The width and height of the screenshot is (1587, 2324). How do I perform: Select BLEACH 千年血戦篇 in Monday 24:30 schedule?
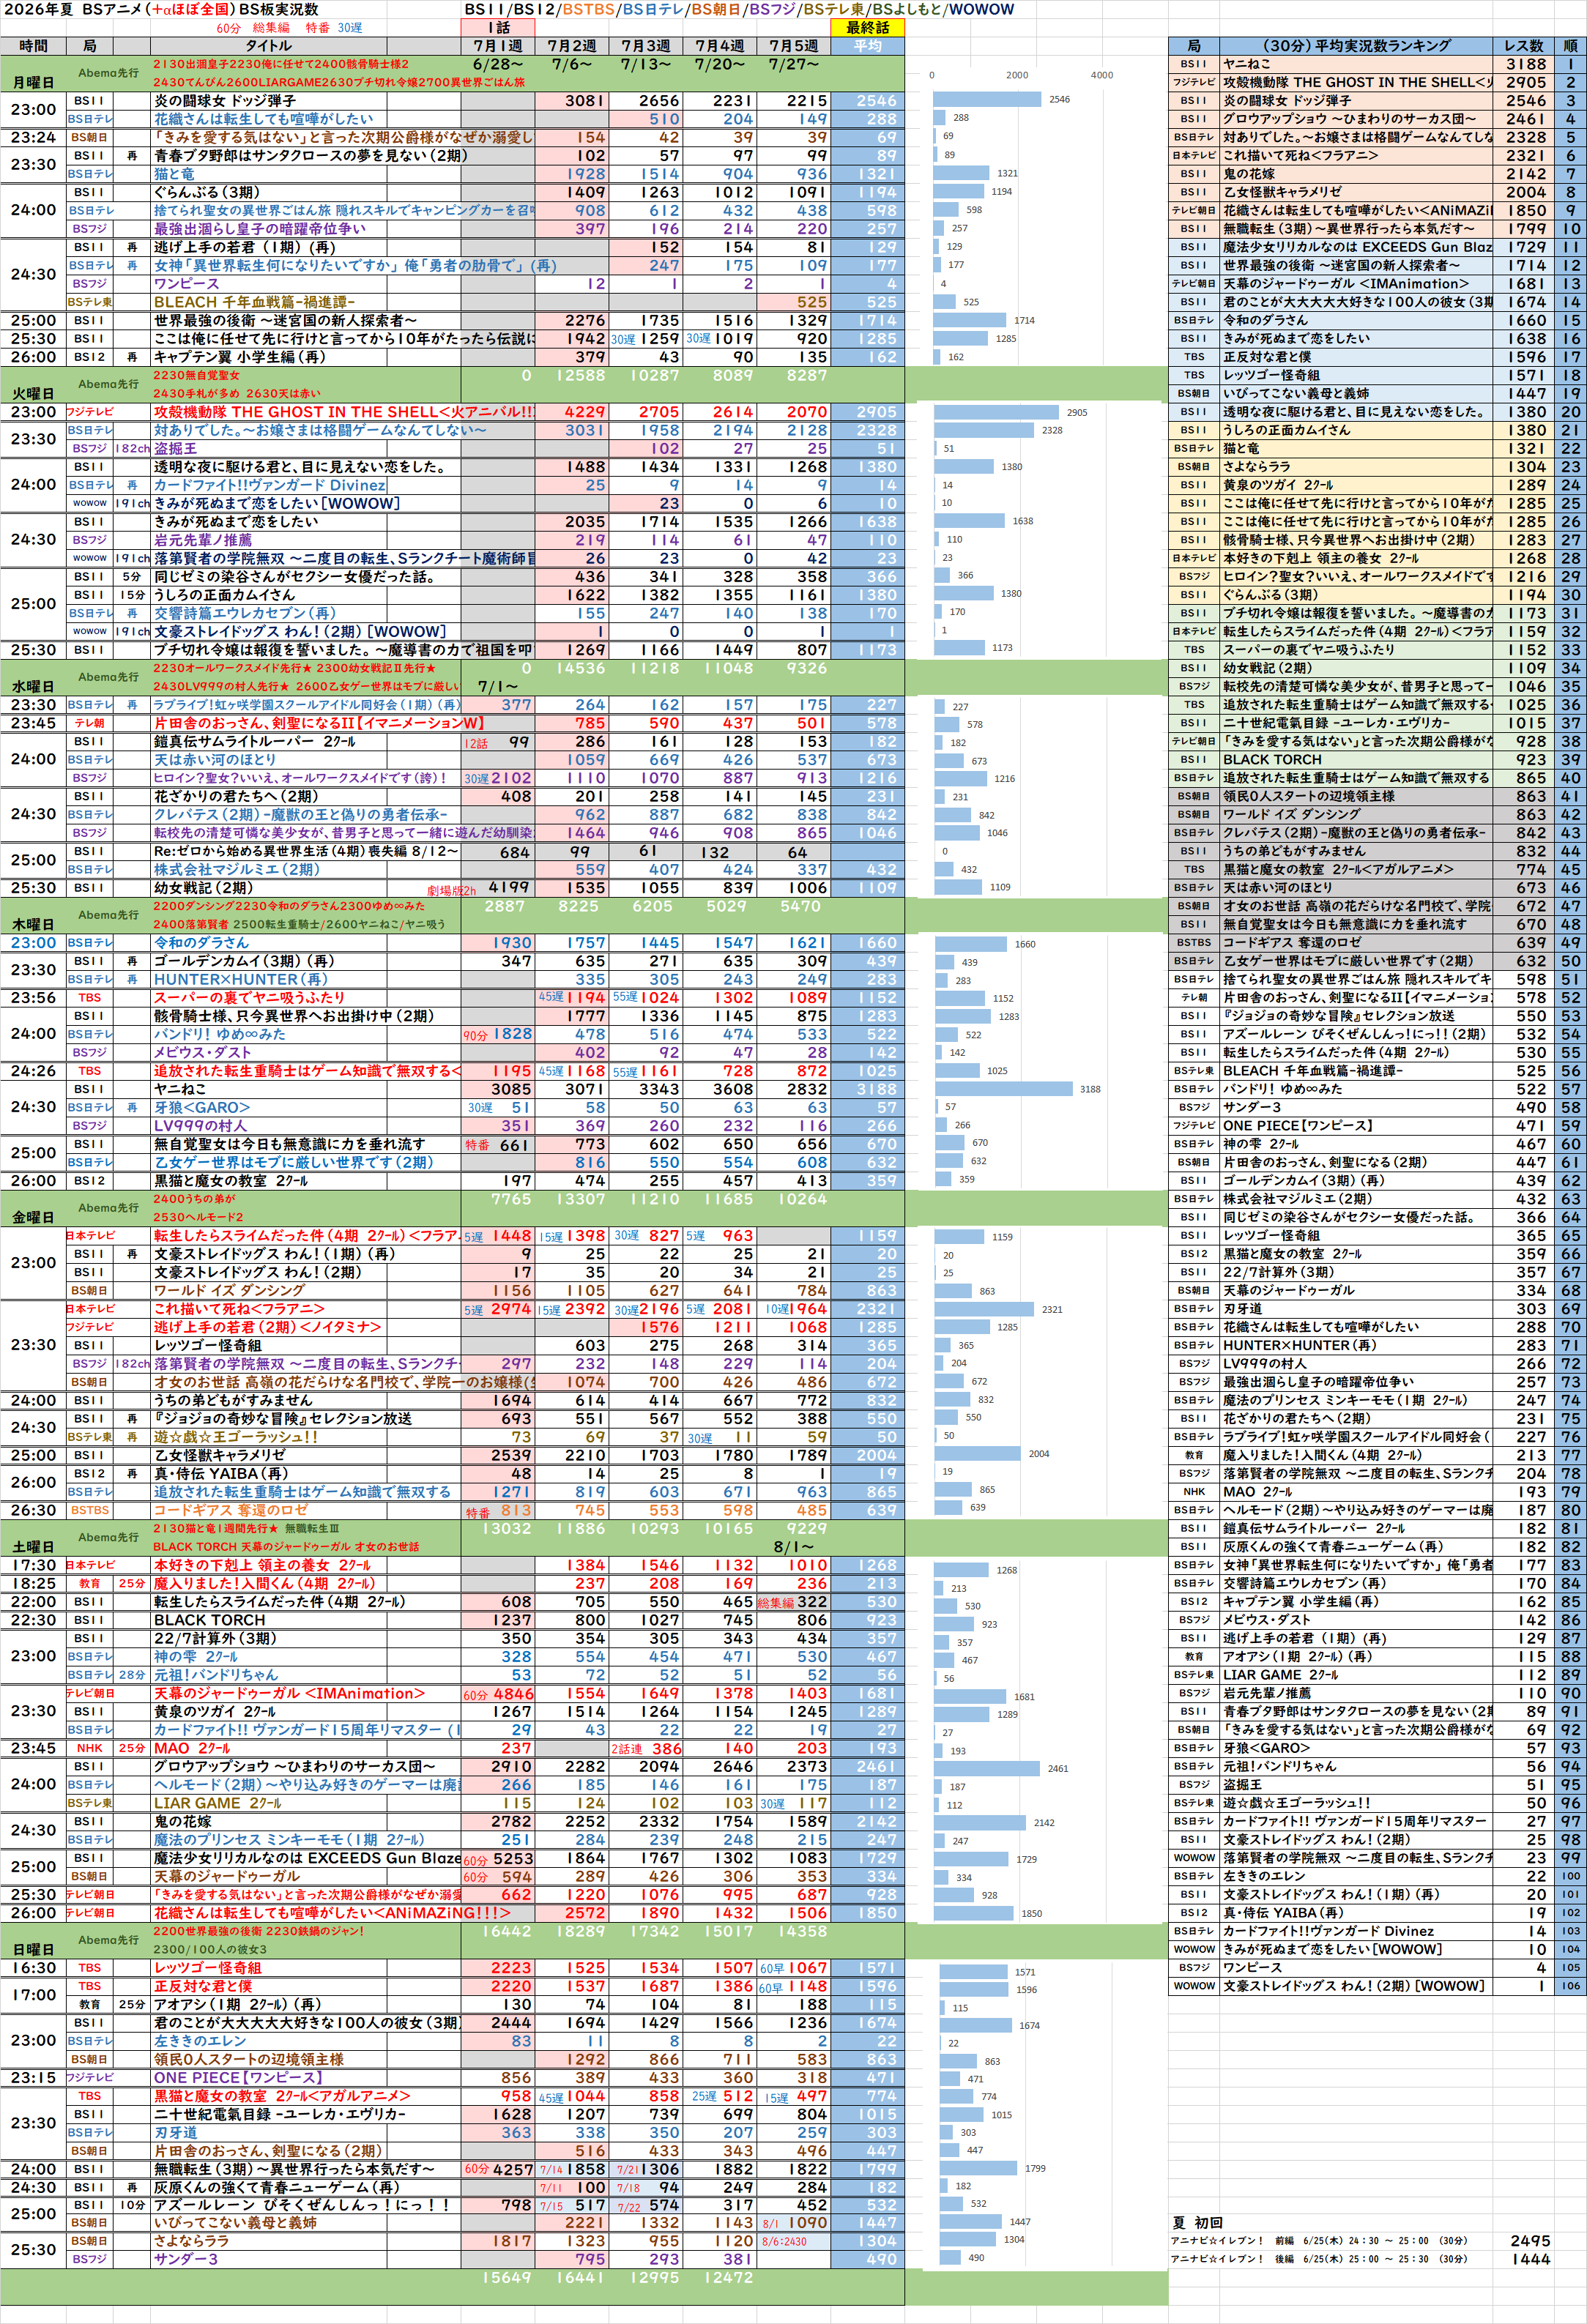pos(254,302)
